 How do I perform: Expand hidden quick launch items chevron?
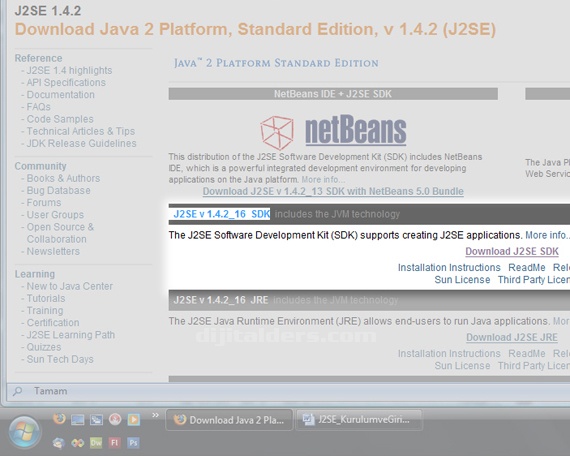pos(155,415)
